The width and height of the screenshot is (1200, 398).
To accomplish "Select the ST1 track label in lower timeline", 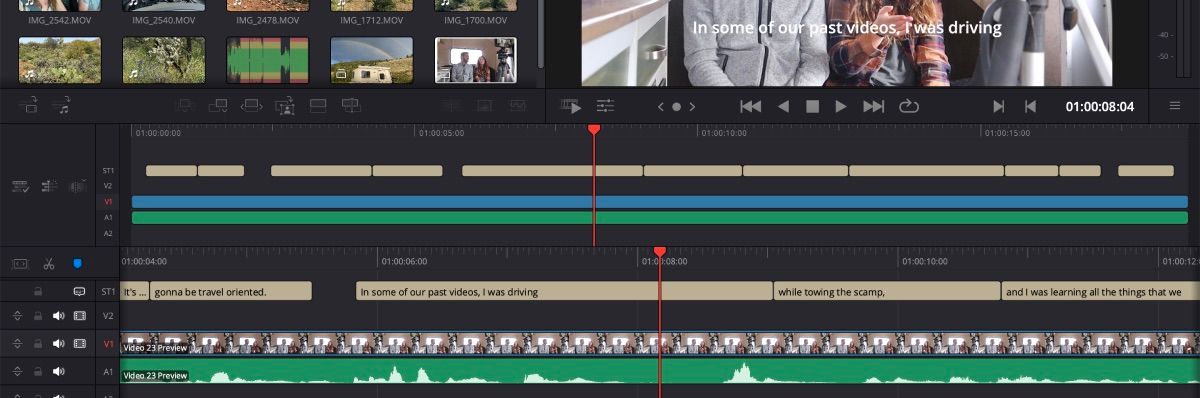I will (x=108, y=291).
